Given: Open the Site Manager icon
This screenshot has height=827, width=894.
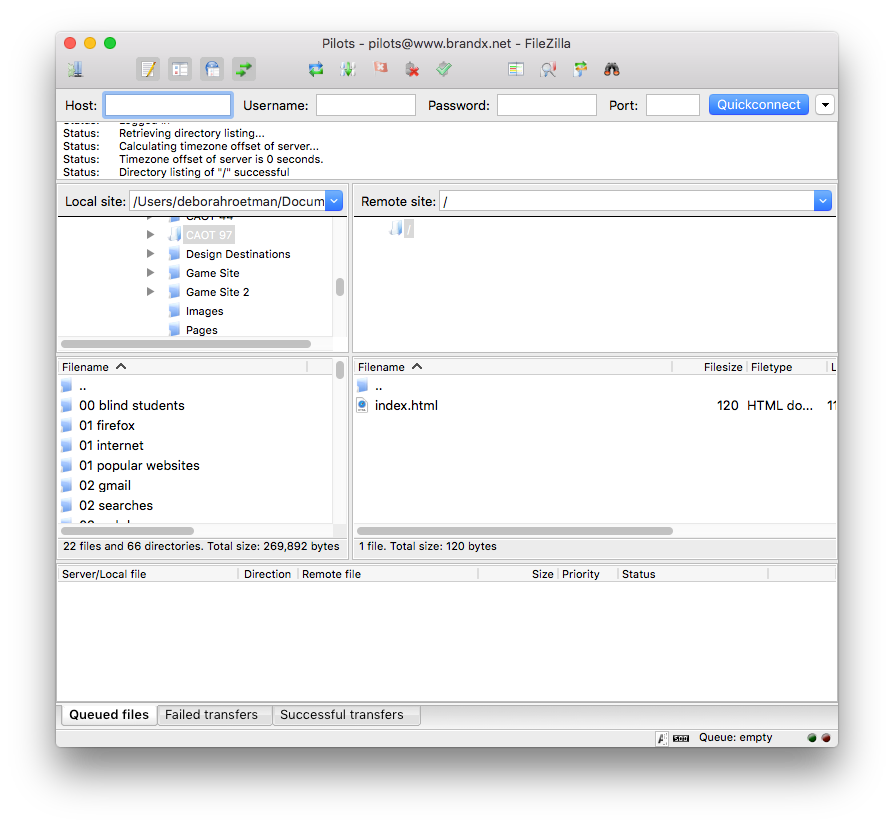Looking at the screenshot, I should (x=75, y=70).
